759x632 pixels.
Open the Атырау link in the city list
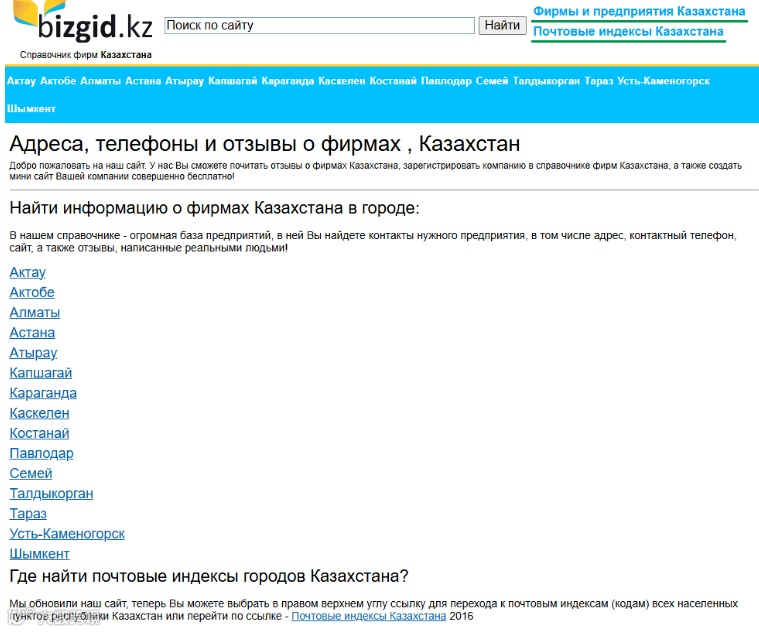[x=33, y=353]
